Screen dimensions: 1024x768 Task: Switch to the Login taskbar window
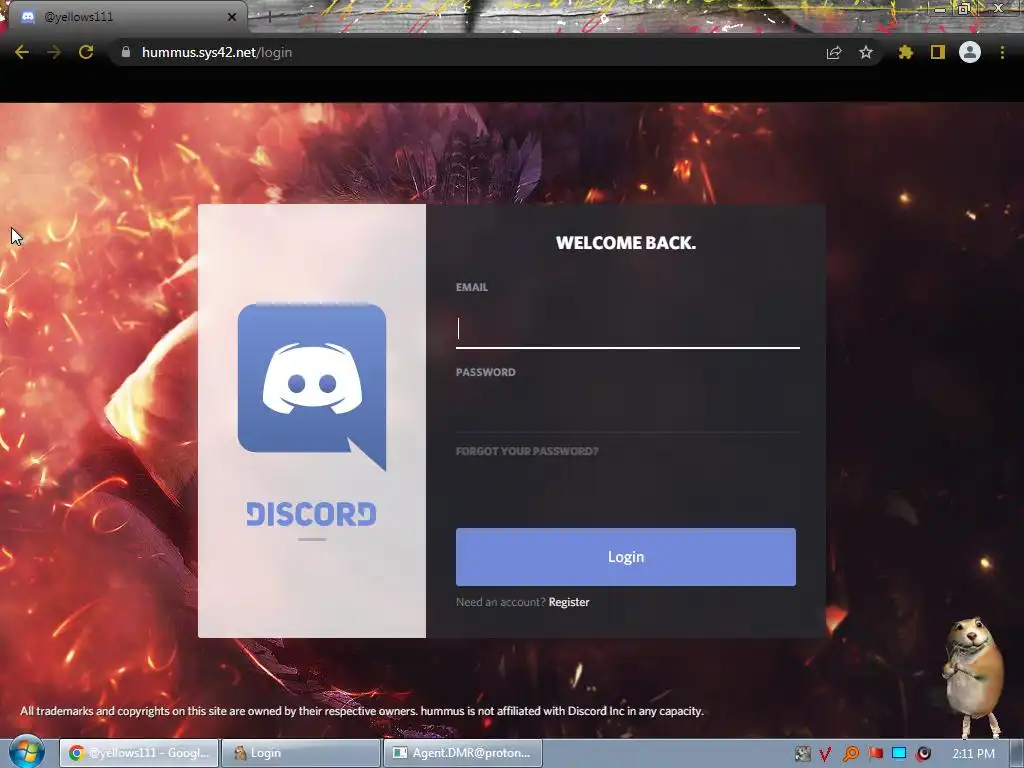pos(301,753)
